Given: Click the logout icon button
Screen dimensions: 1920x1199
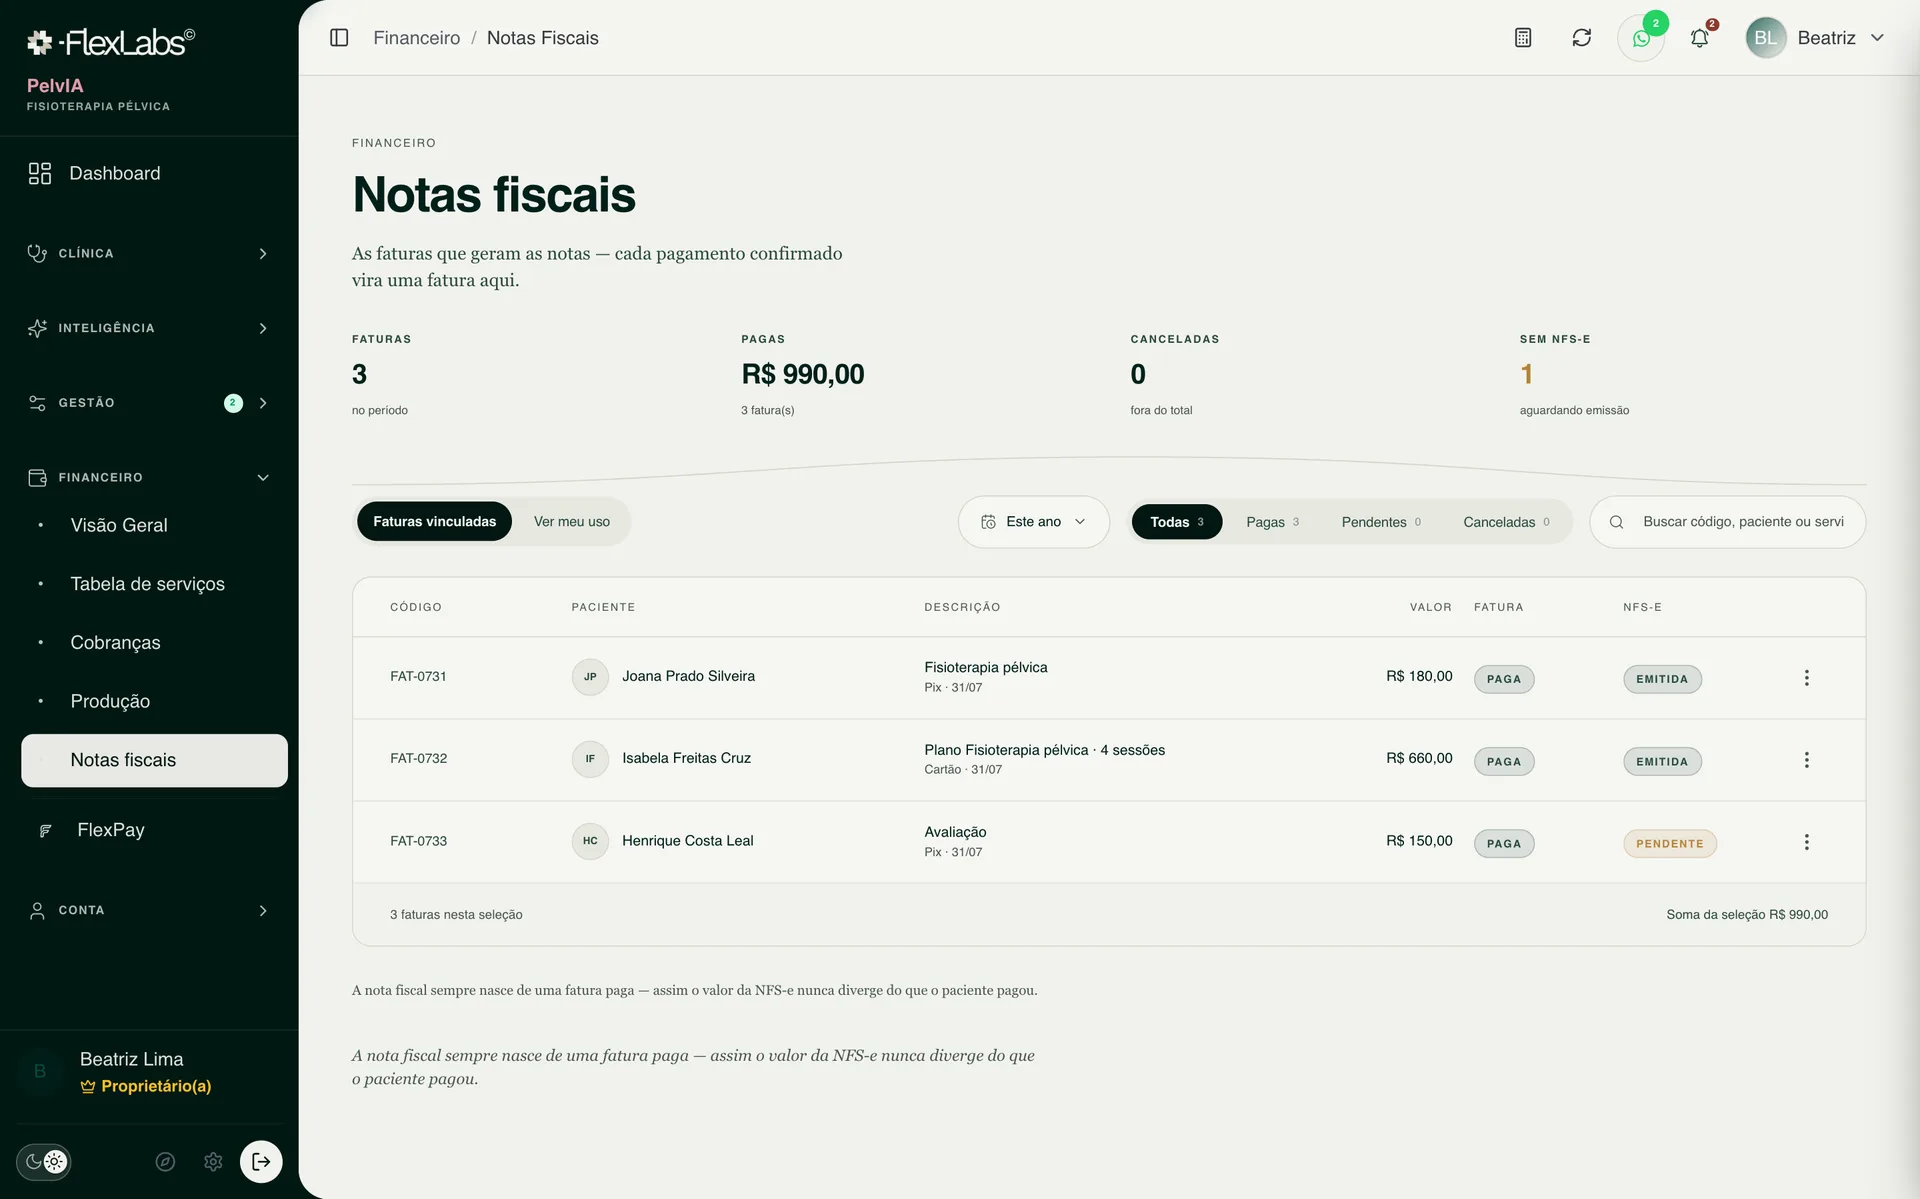Looking at the screenshot, I should coord(261,1161).
